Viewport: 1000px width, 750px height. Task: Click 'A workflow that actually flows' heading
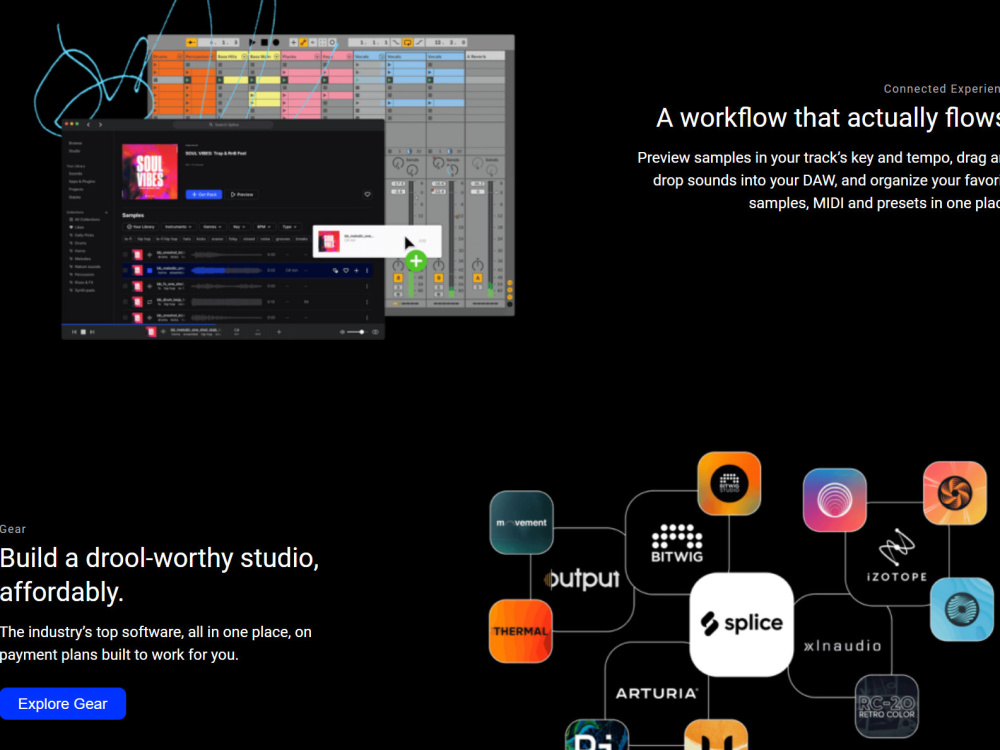[828, 118]
